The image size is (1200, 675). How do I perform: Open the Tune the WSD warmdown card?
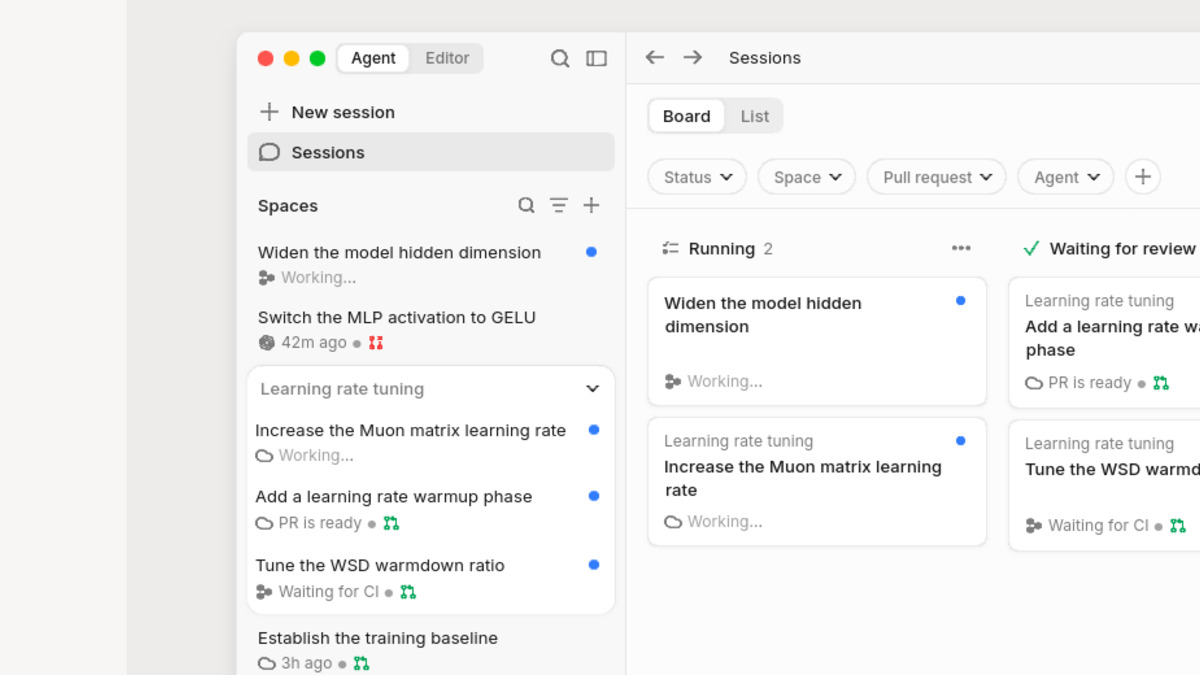tap(1104, 486)
